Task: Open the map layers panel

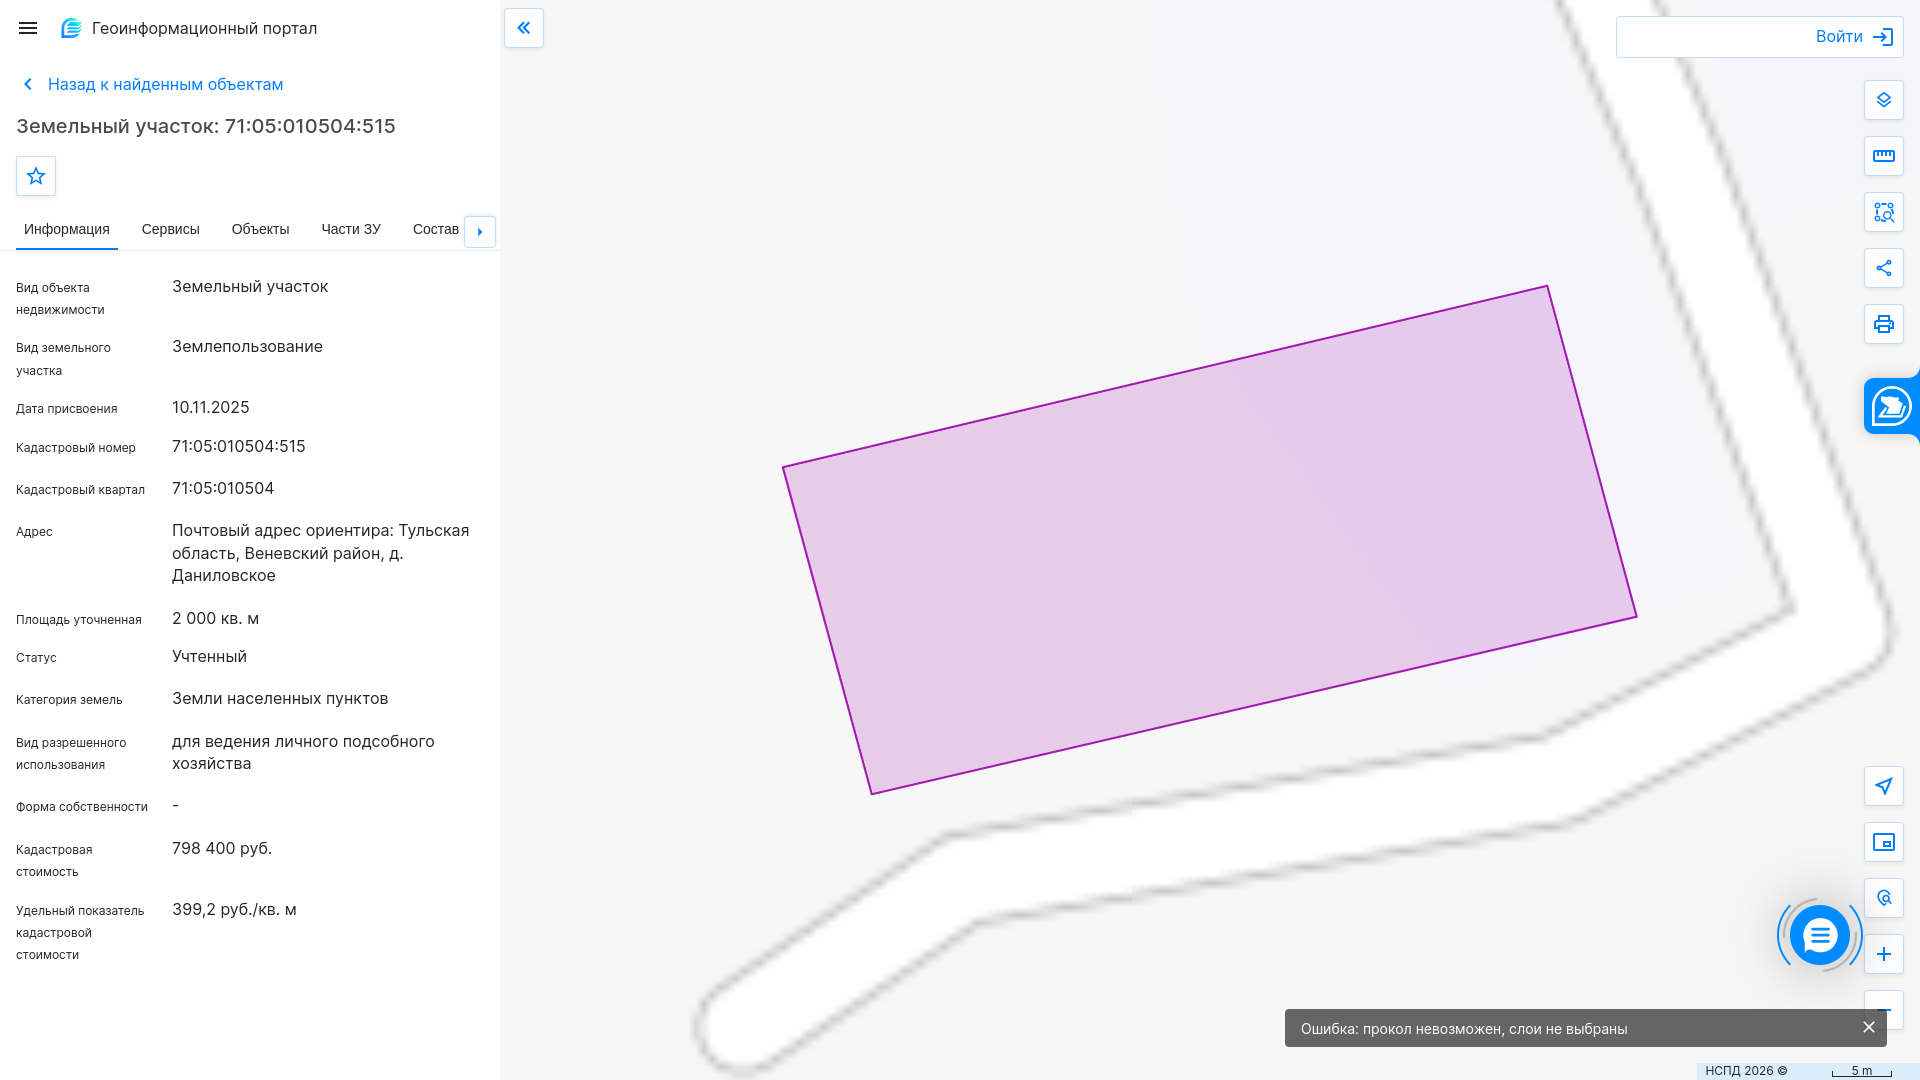Action: tap(1884, 100)
